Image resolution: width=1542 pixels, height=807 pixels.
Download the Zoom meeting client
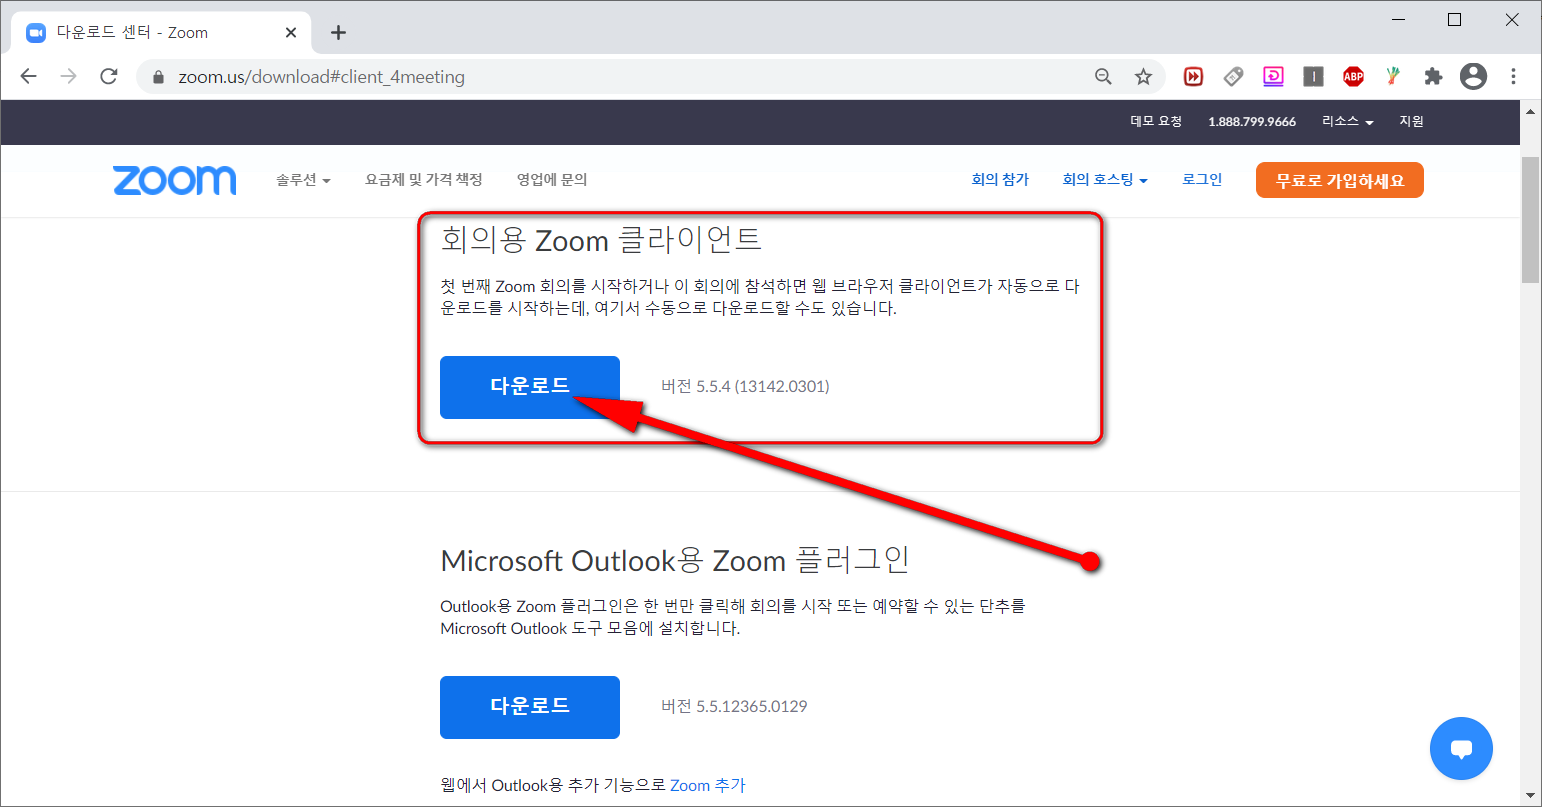530,387
